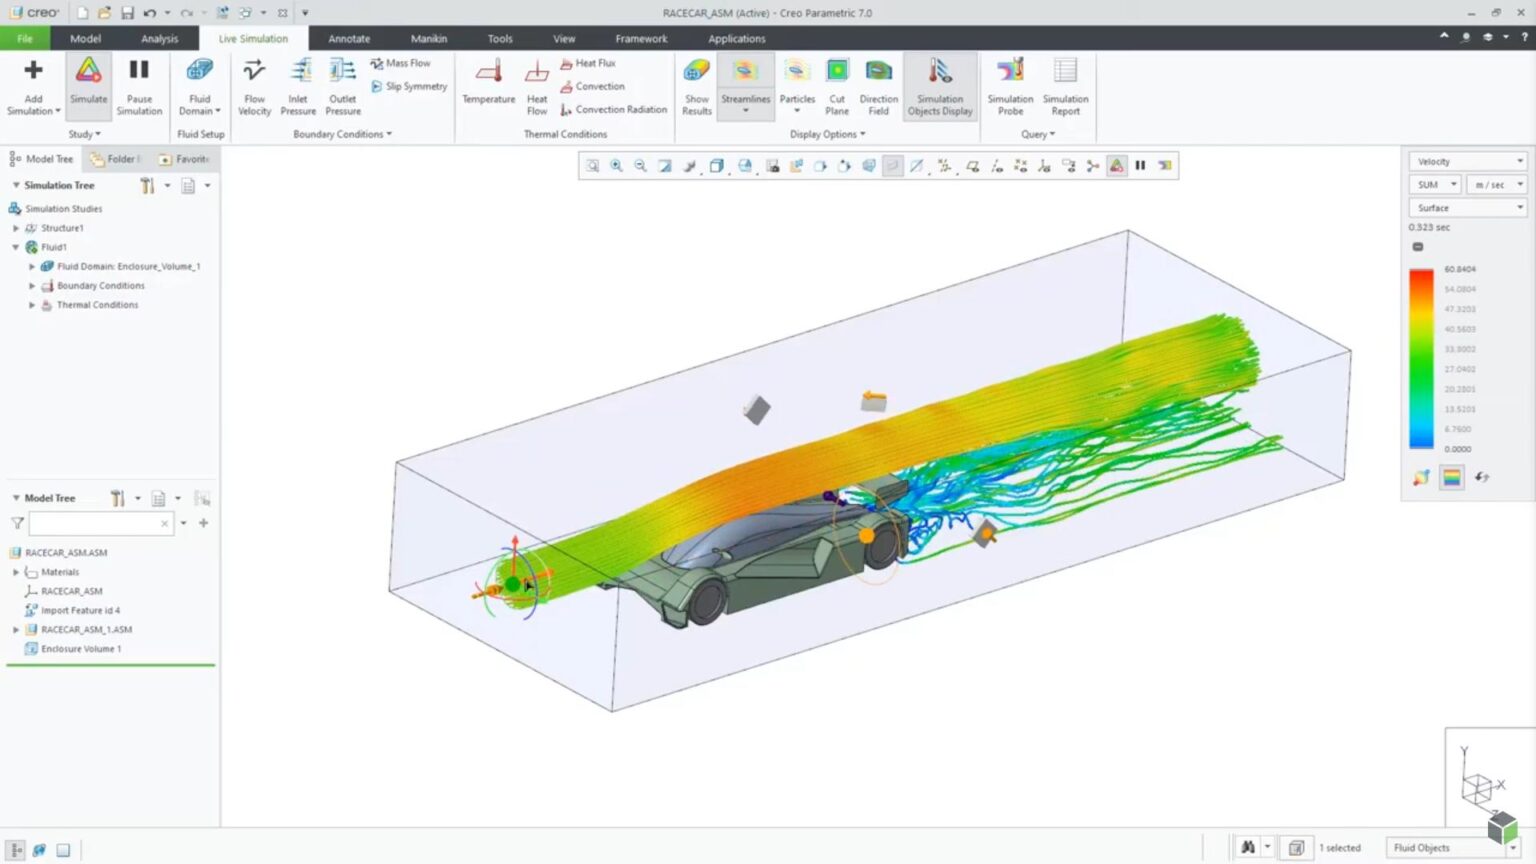Open the Fluid Domain tool
Image resolution: width=1536 pixels, height=864 pixels.
[199, 85]
